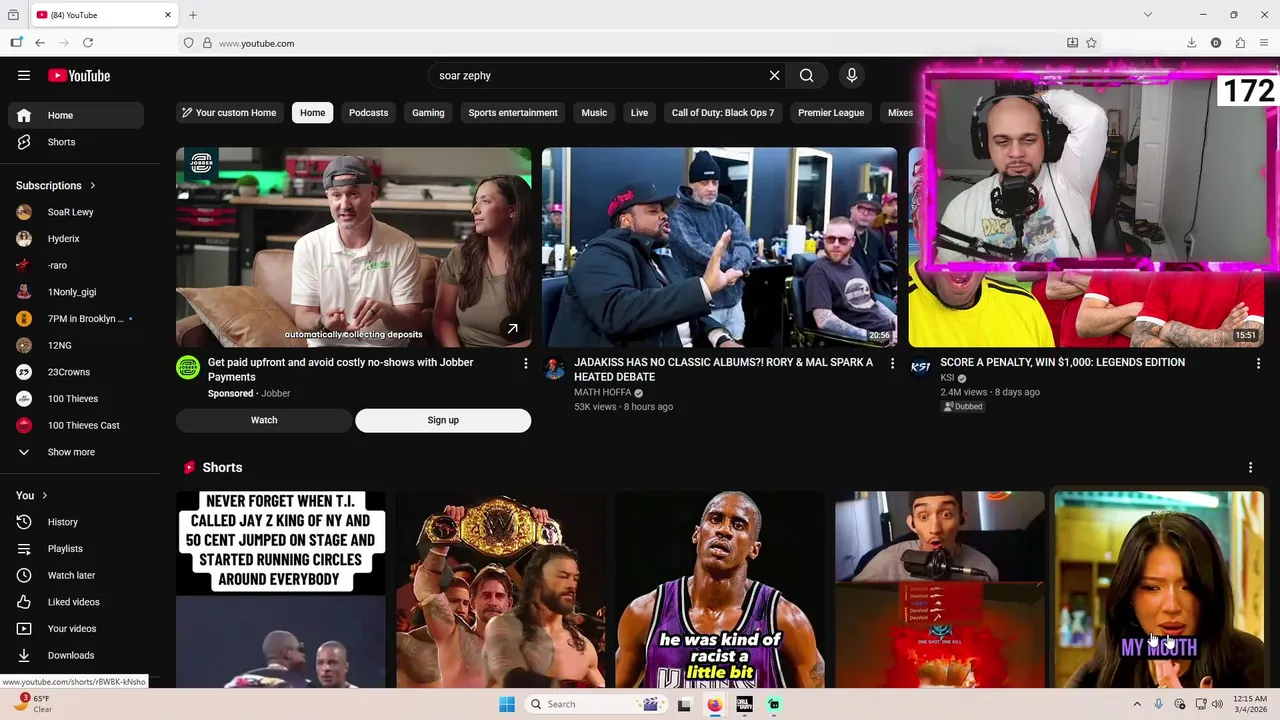Select the Home filter chip

tap(313, 113)
